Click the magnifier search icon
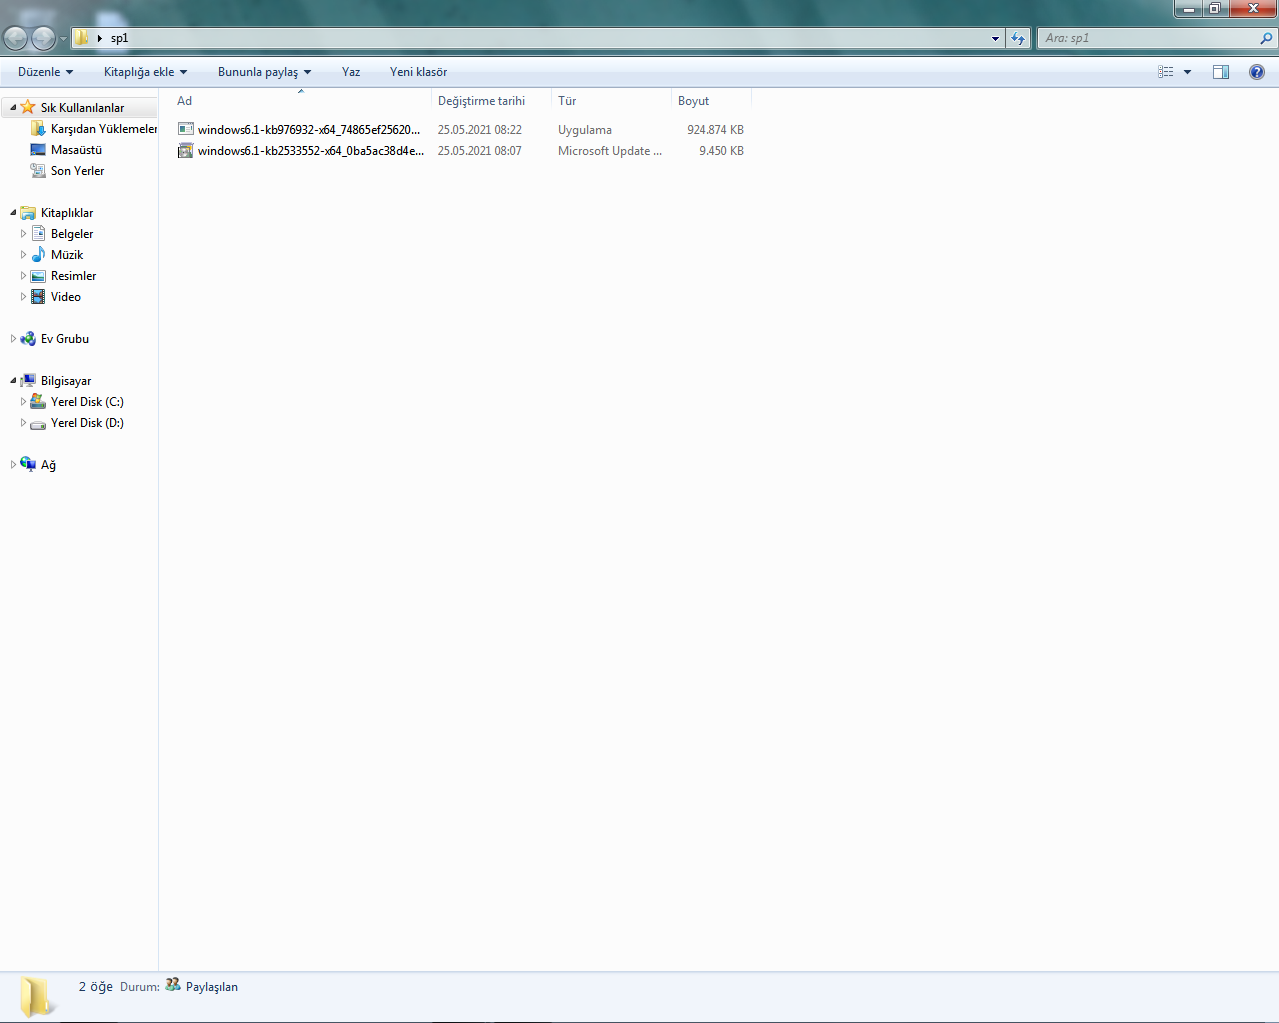 1267,38
